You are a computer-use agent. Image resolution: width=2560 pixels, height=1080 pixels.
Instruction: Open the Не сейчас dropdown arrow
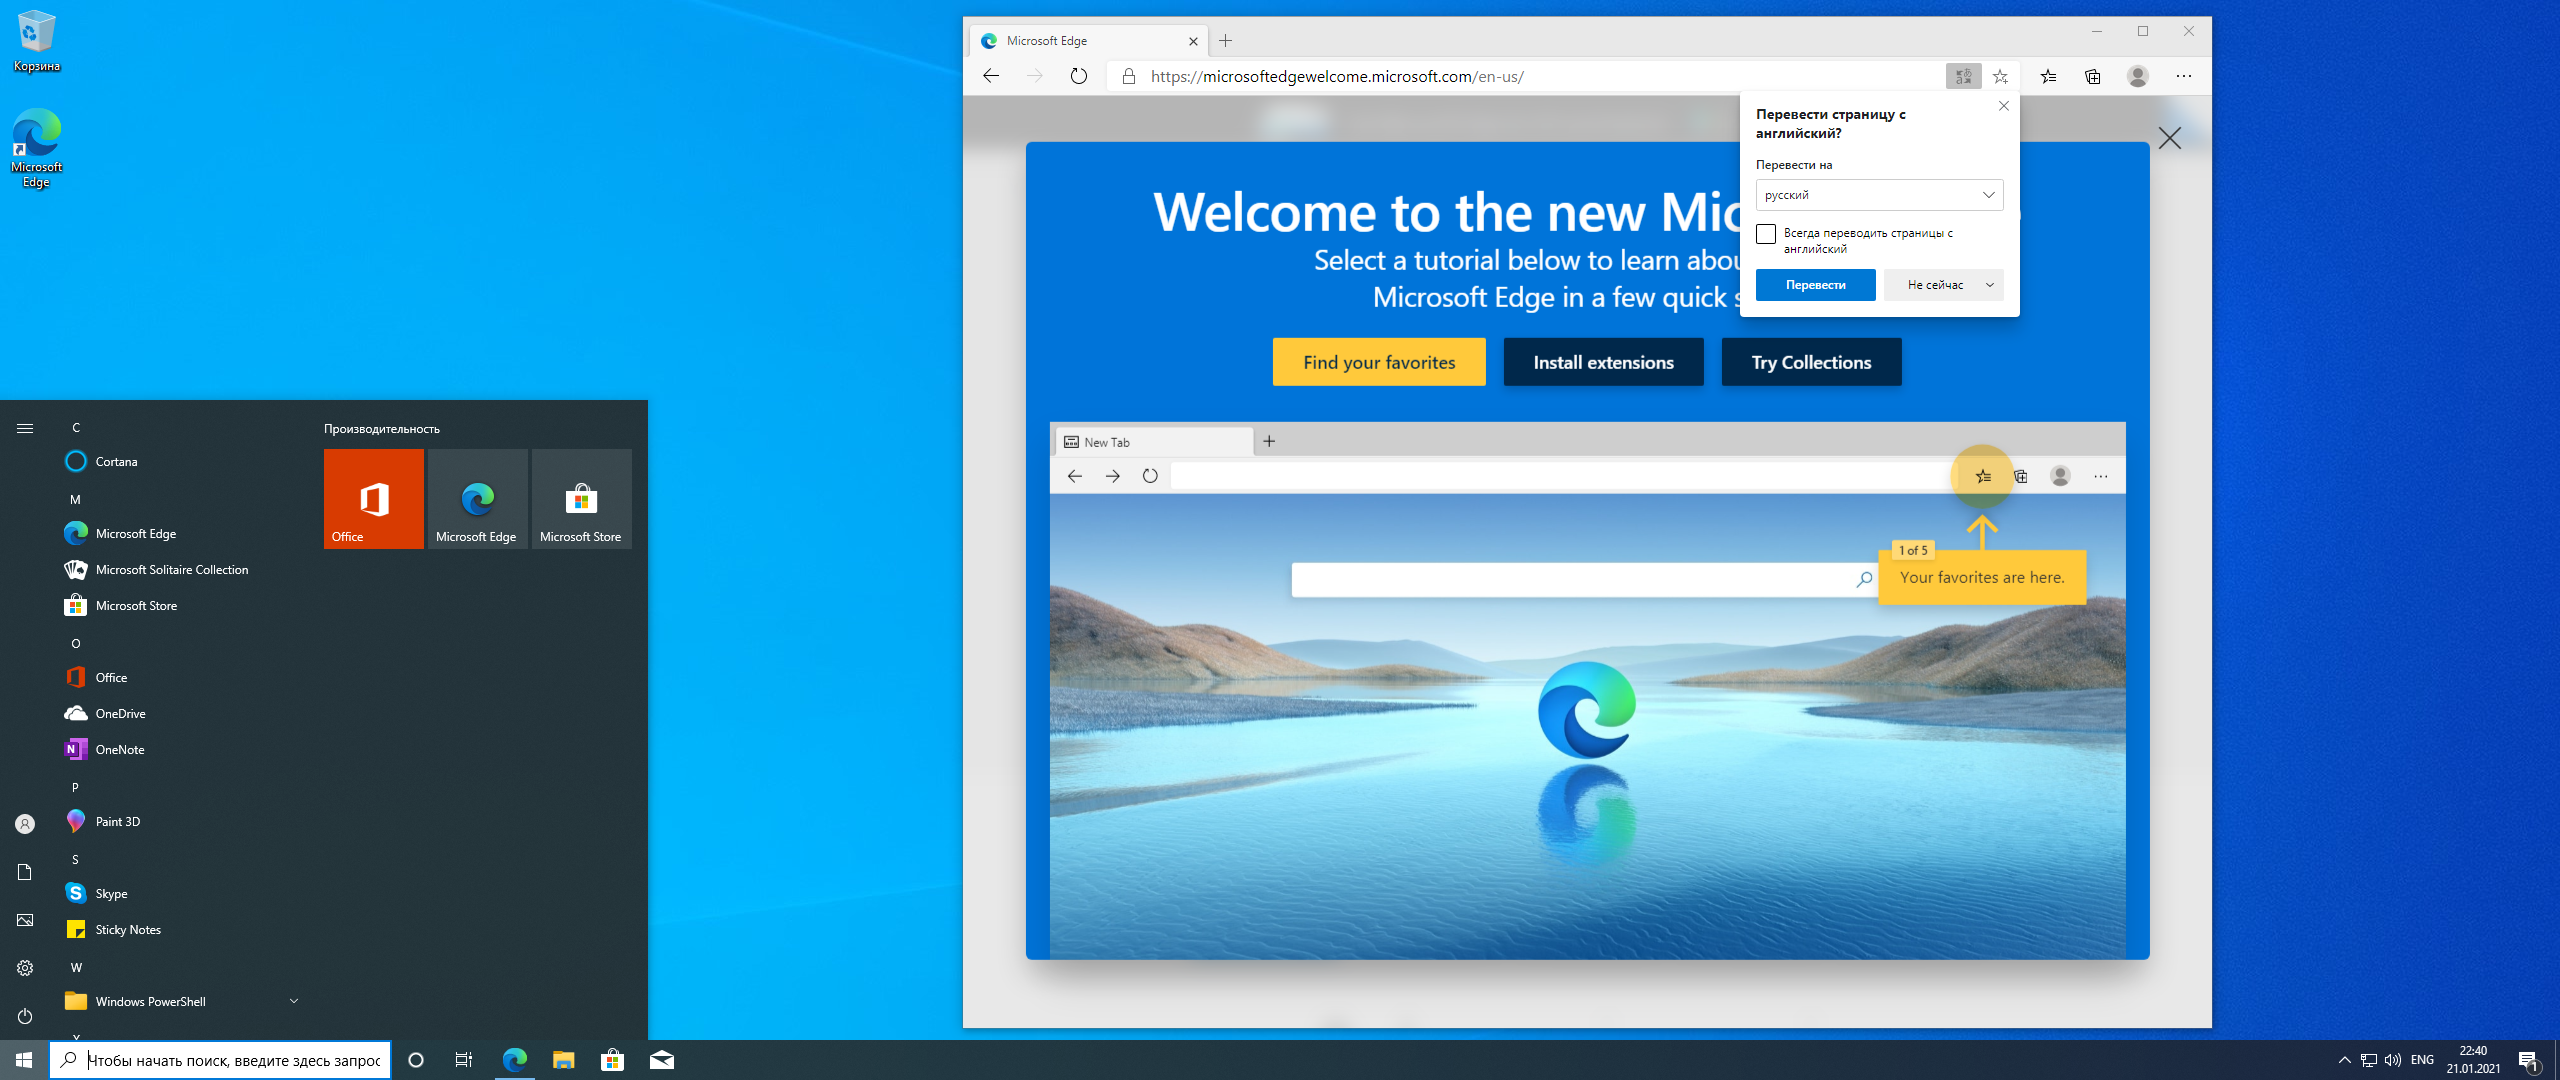[1990, 285]
